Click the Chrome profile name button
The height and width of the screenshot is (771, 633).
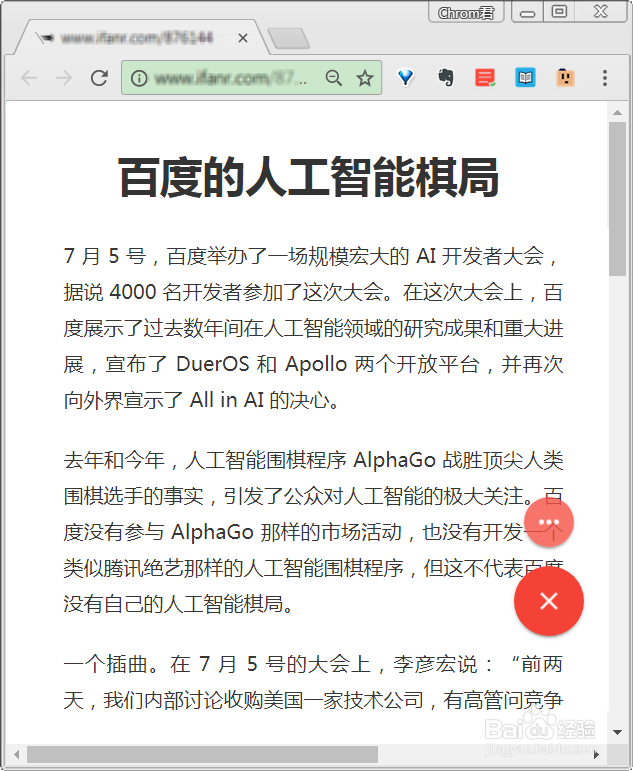pyautogui.click(x=466, y=12)
